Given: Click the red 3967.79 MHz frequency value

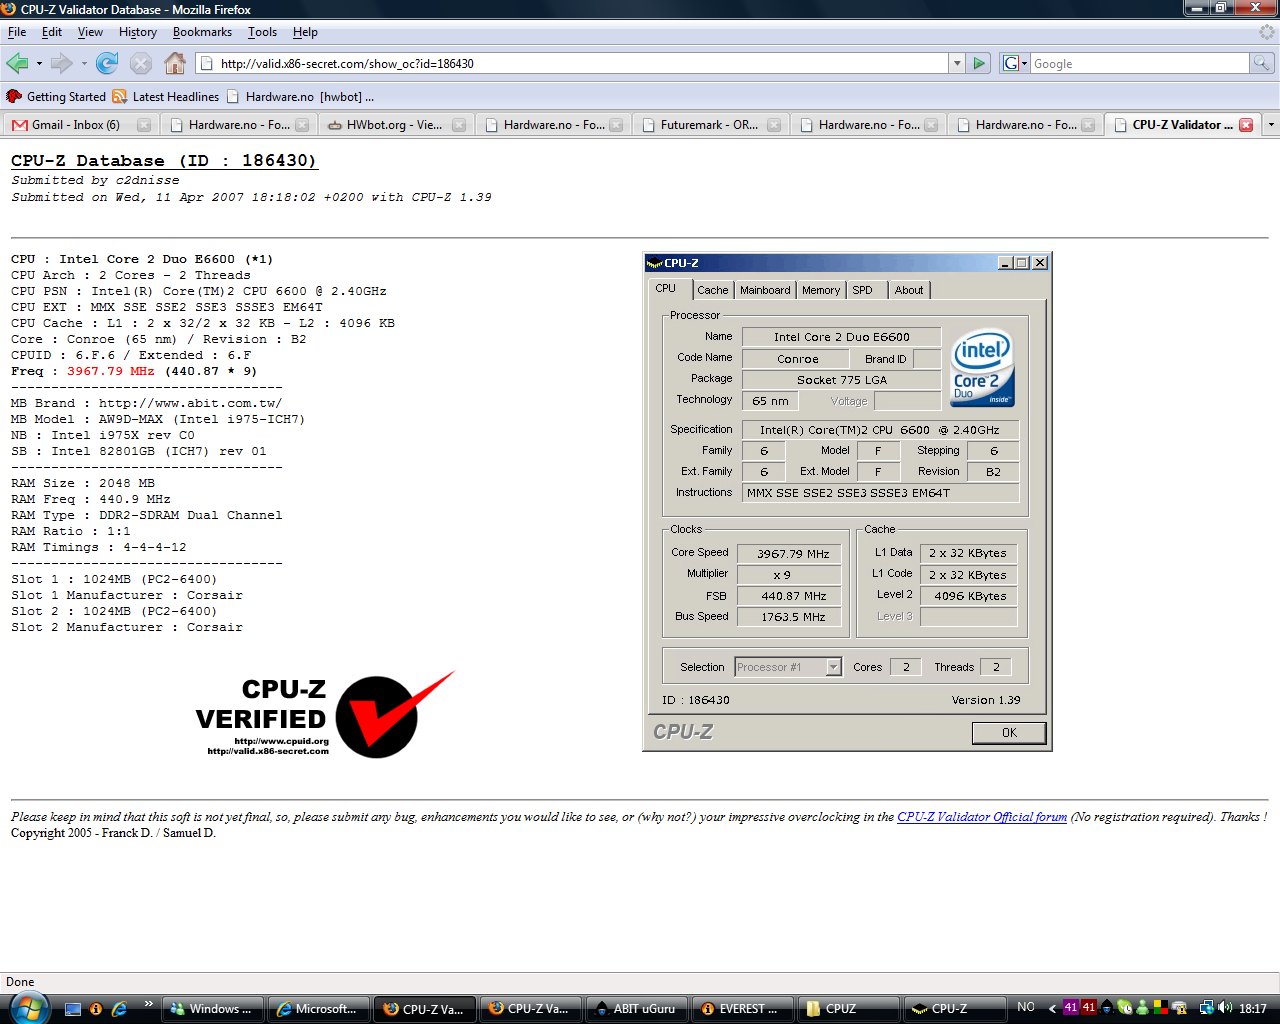Looking at the screenshot, I should click(x=111, y=371).
